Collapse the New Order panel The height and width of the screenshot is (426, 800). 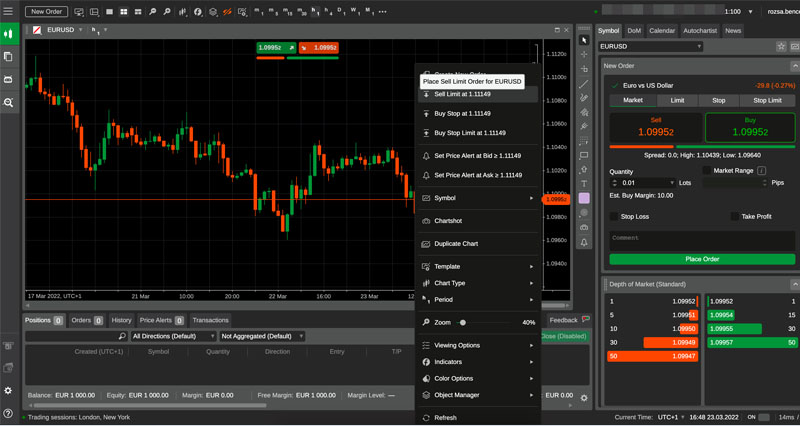[x=794, y=66]
